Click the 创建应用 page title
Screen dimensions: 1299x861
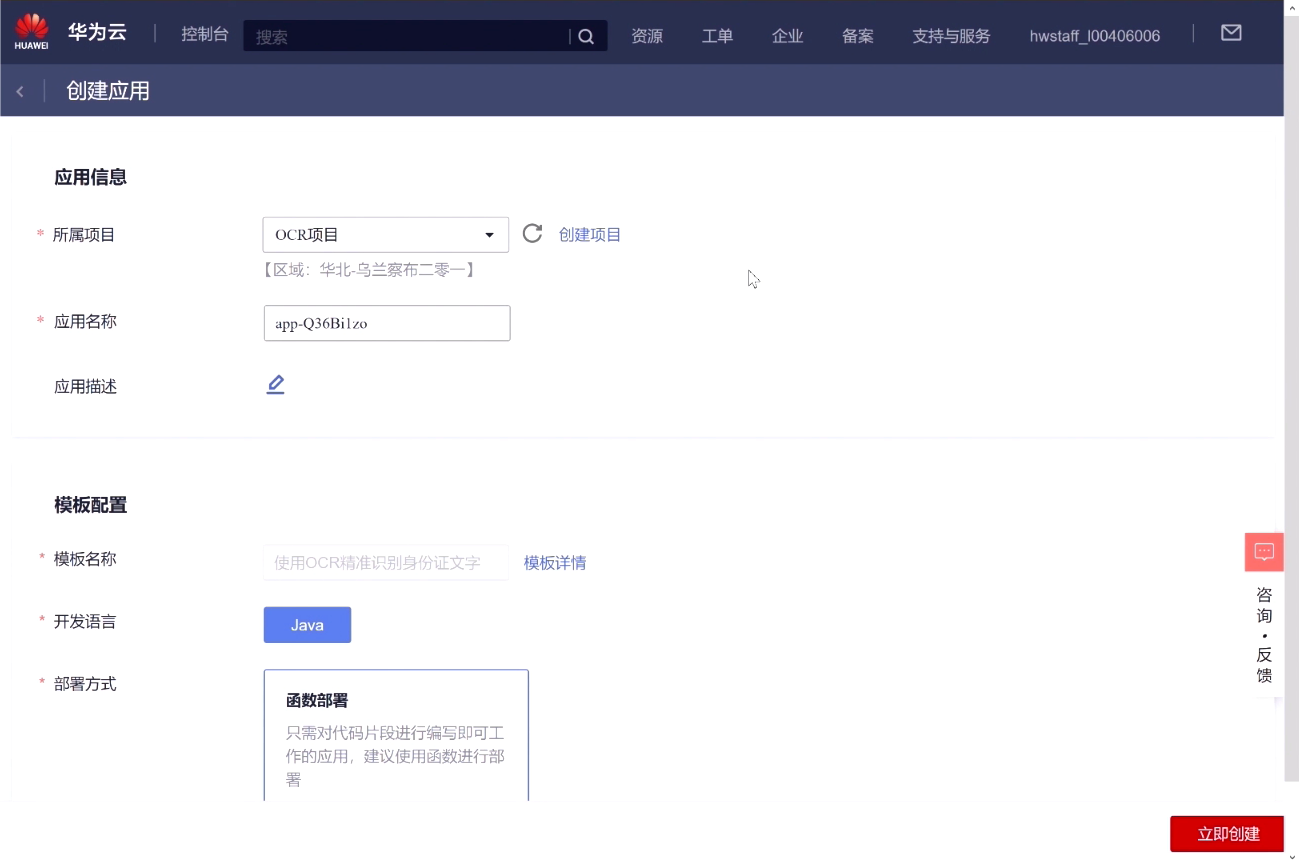108,92
